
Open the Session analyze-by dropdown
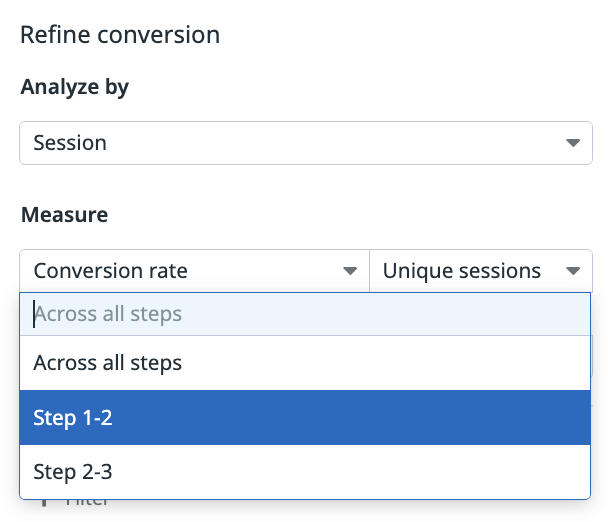point(306,143)
